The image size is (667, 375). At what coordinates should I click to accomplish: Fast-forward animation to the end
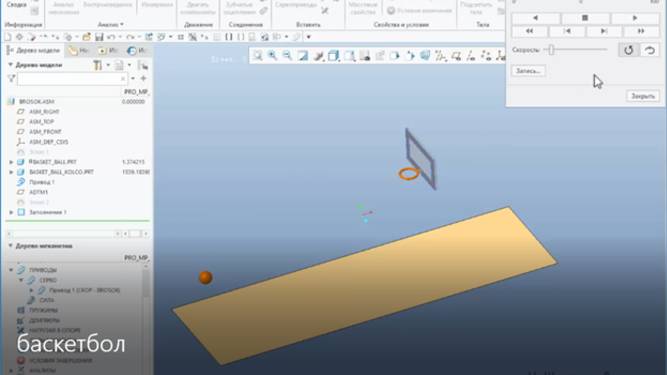[x=641, y=31]
